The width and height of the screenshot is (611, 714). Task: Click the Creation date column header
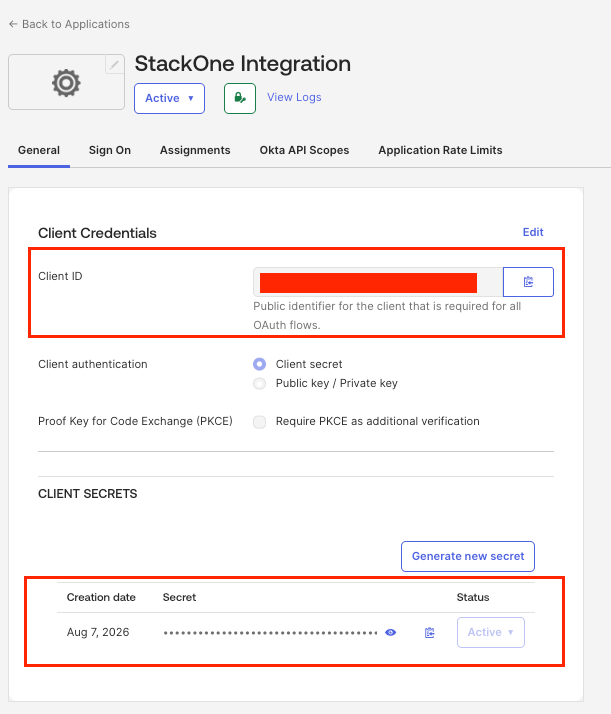(101, 597)
